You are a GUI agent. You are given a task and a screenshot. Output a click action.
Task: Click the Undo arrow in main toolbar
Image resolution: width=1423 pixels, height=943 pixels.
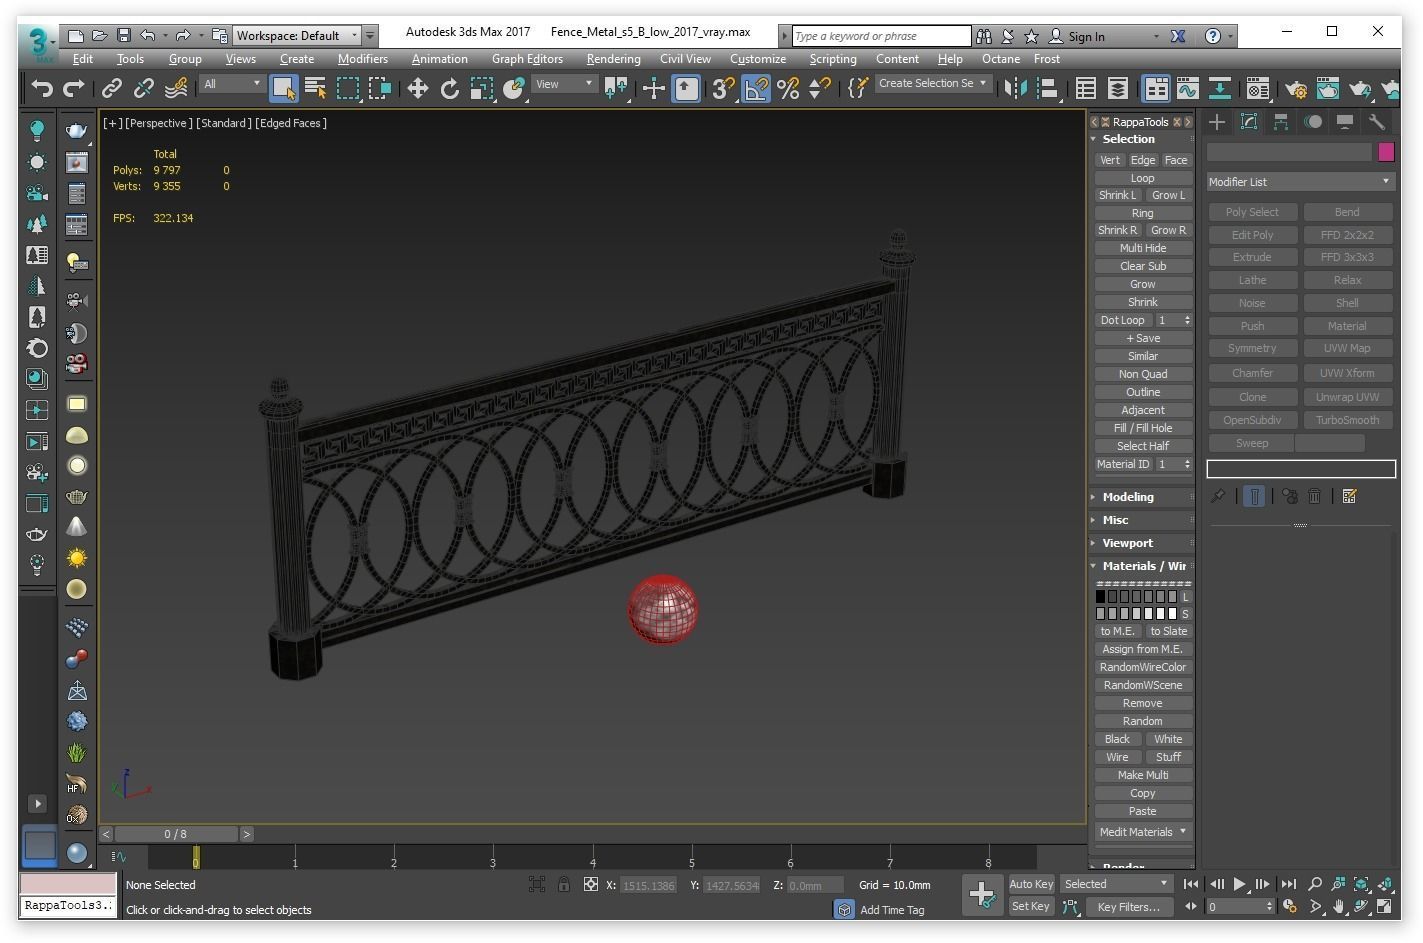pyautogui.click(x=42, y=88)
